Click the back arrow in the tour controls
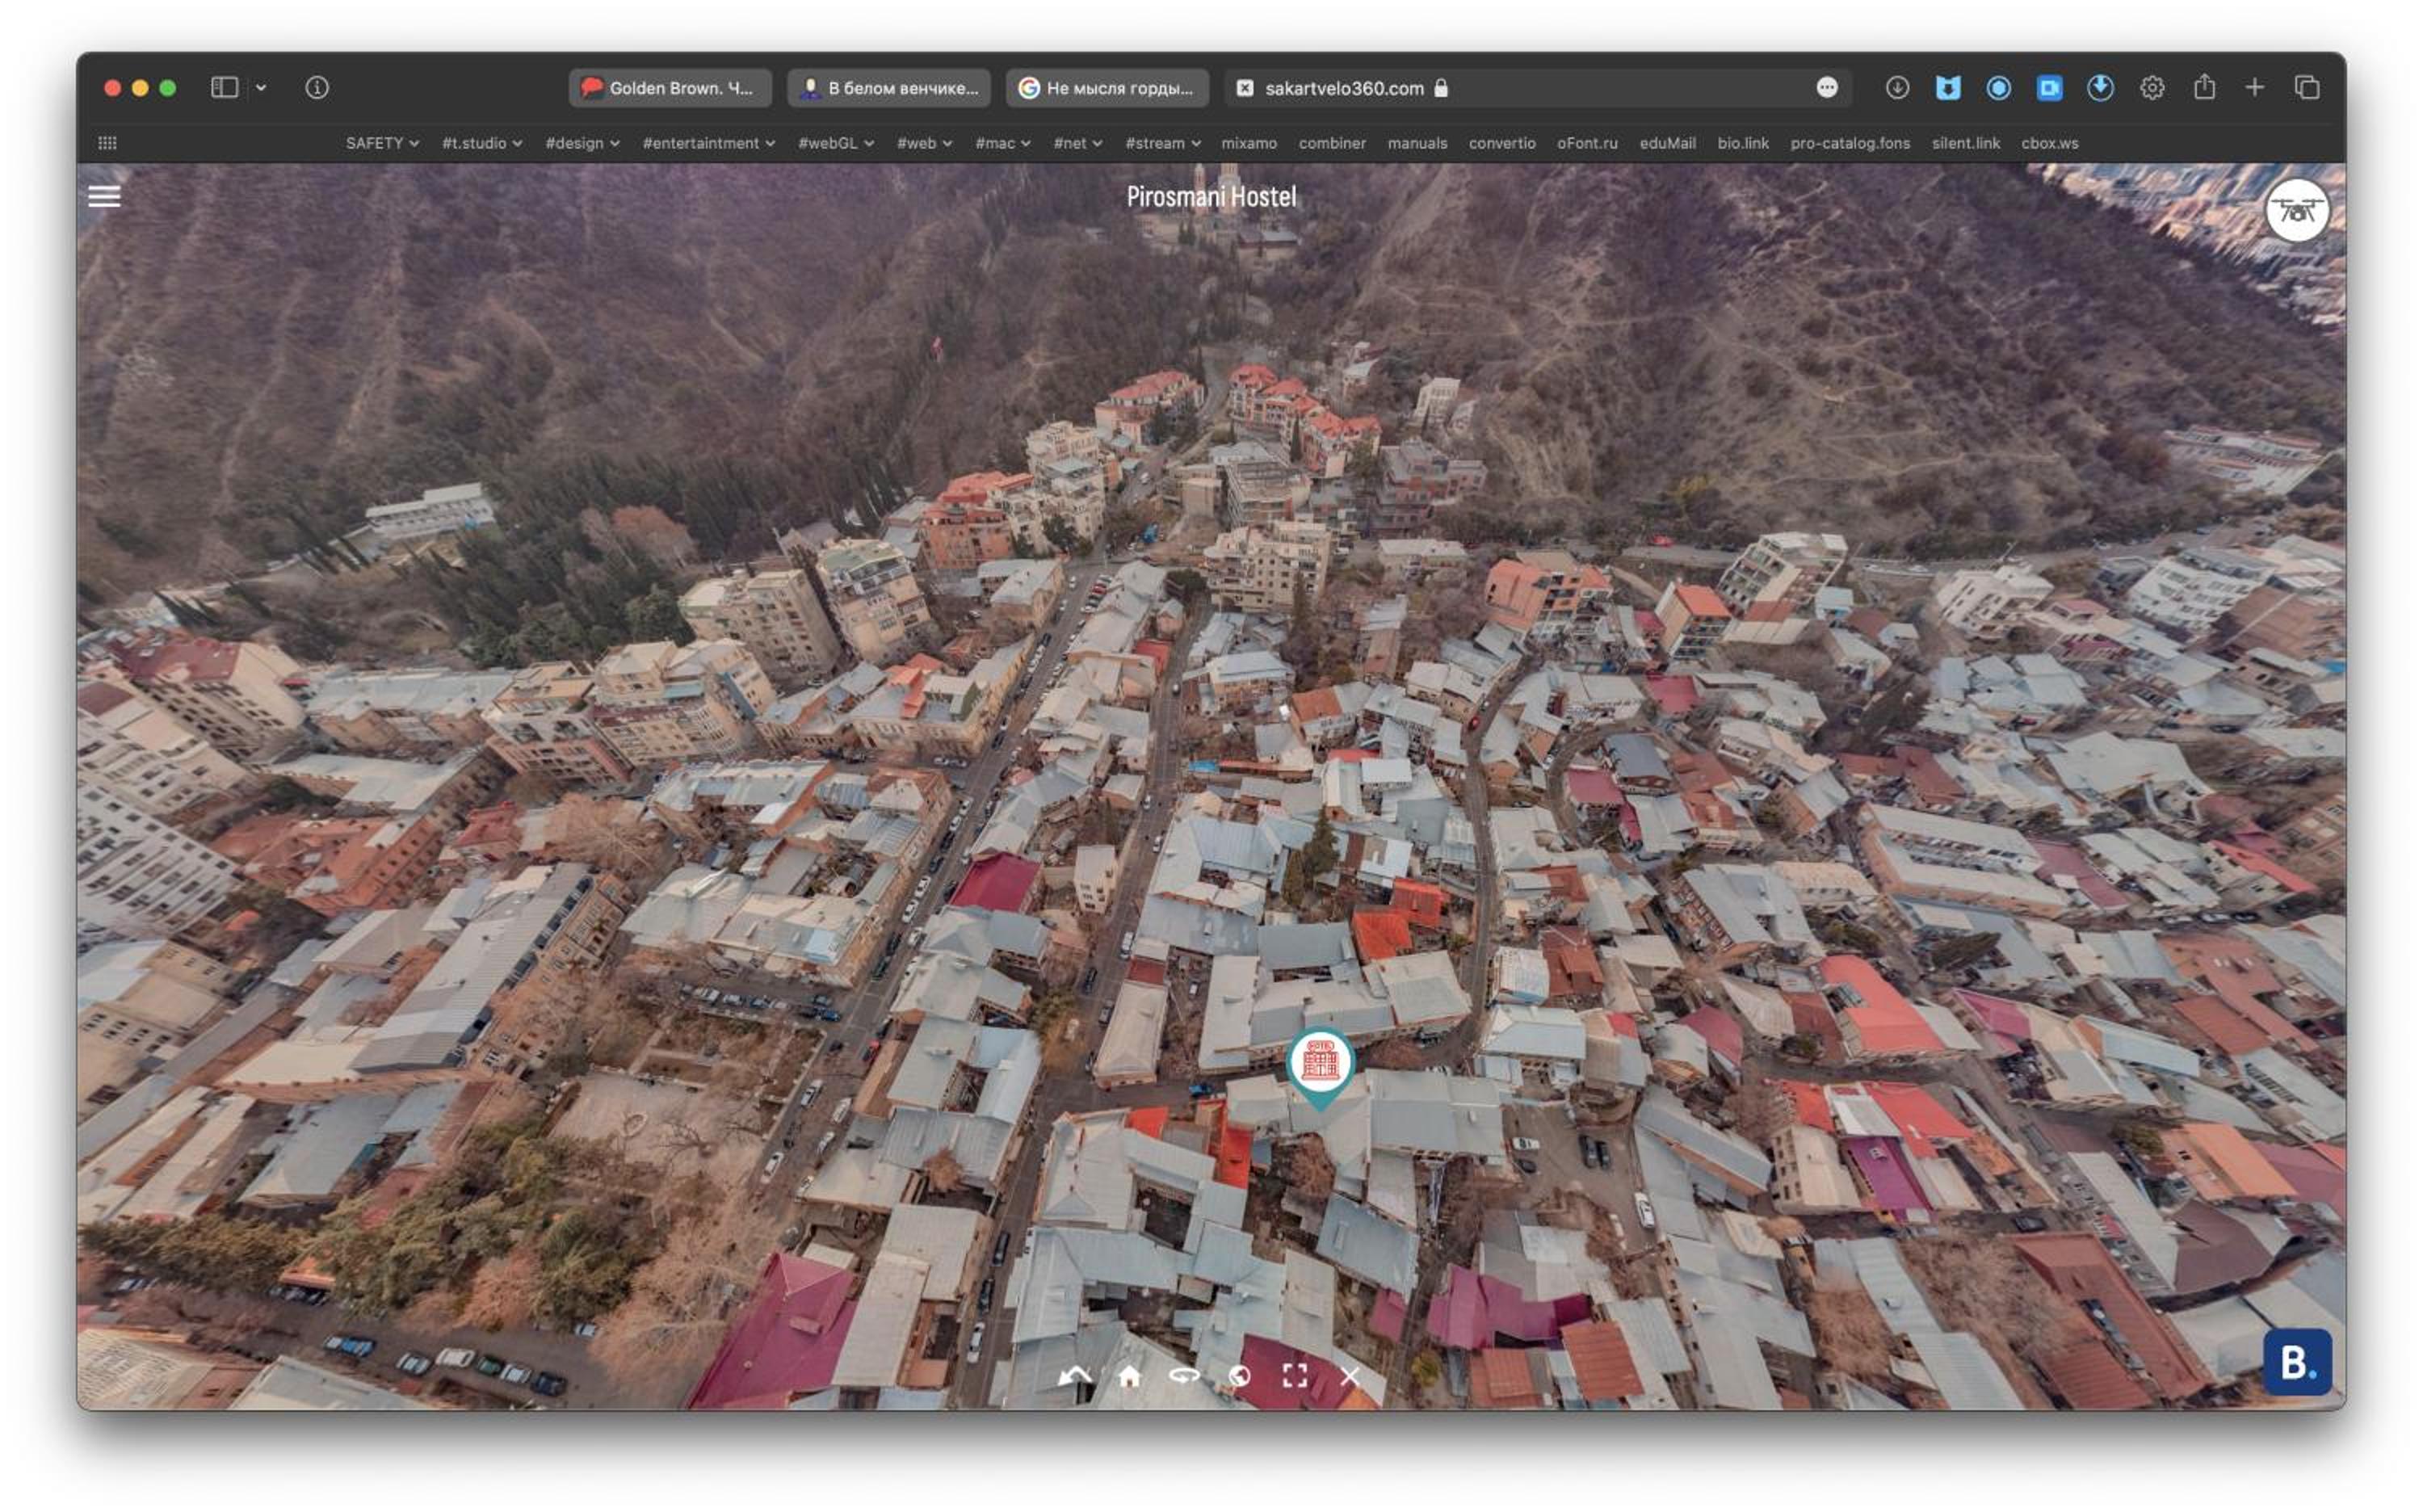Image resolution: width=2423 pixels, height=1512 pixels. 1074,1376
